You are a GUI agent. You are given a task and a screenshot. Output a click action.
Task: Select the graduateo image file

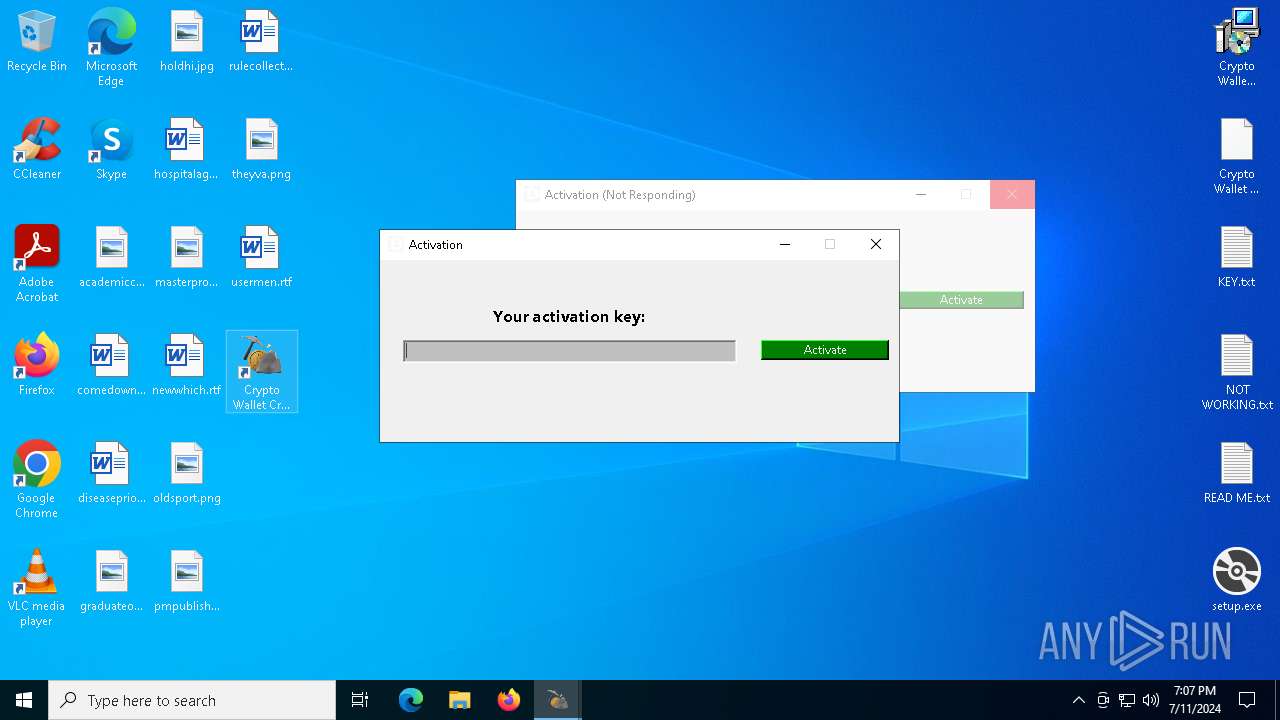(x=112, y=582)
